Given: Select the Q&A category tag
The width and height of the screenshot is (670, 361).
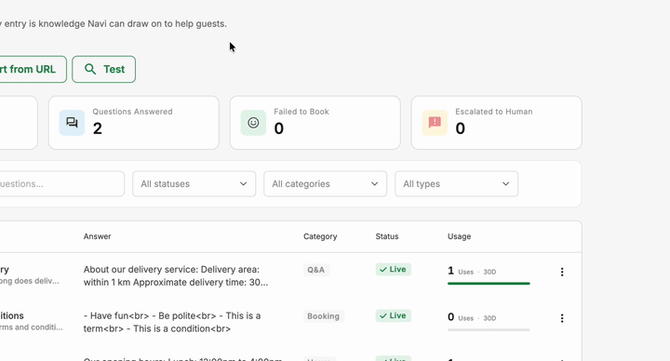Looking at the screenshot, I should tap(316, 270).
